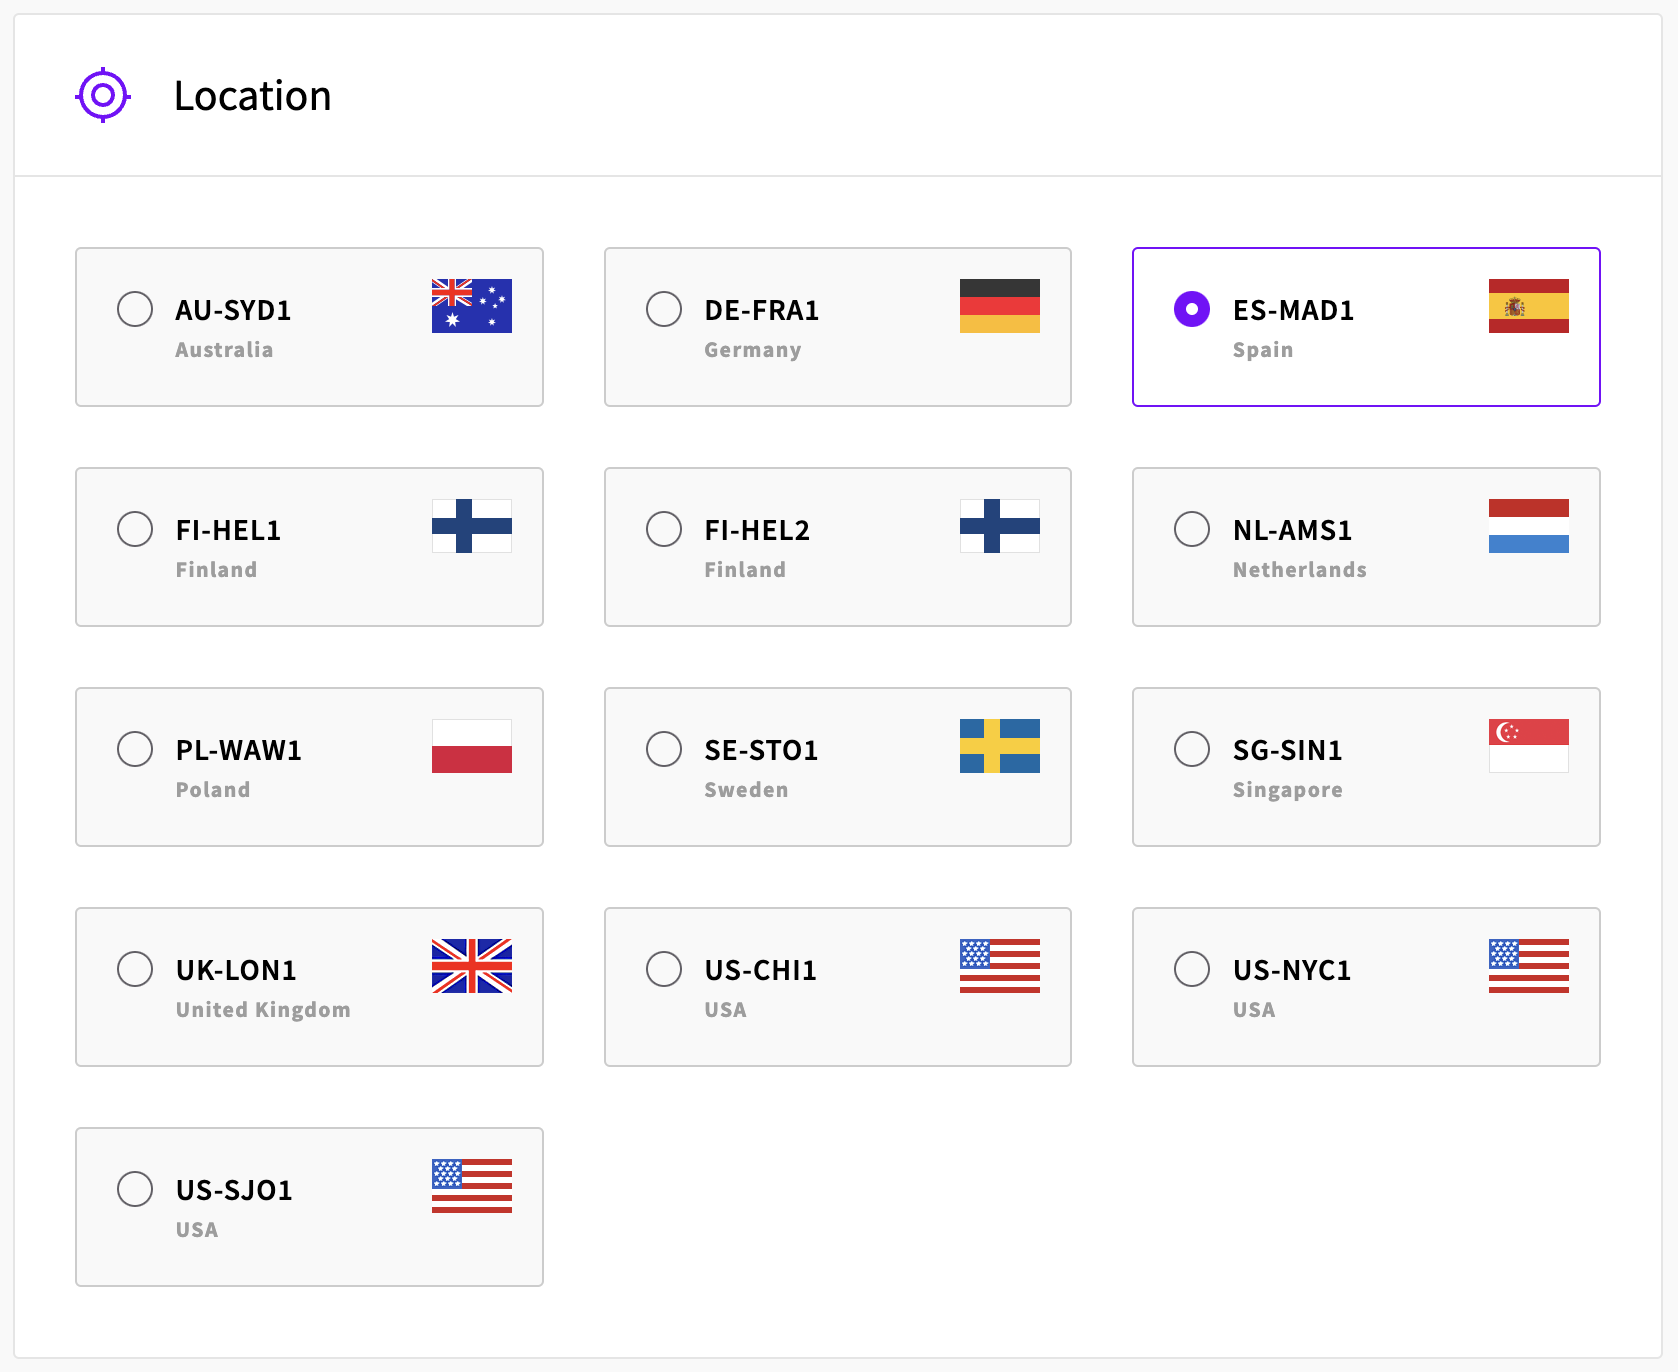1678x1372 pixels.
Task: Click the 'FI-HEL2' location code text
Action: click(758, 530)
